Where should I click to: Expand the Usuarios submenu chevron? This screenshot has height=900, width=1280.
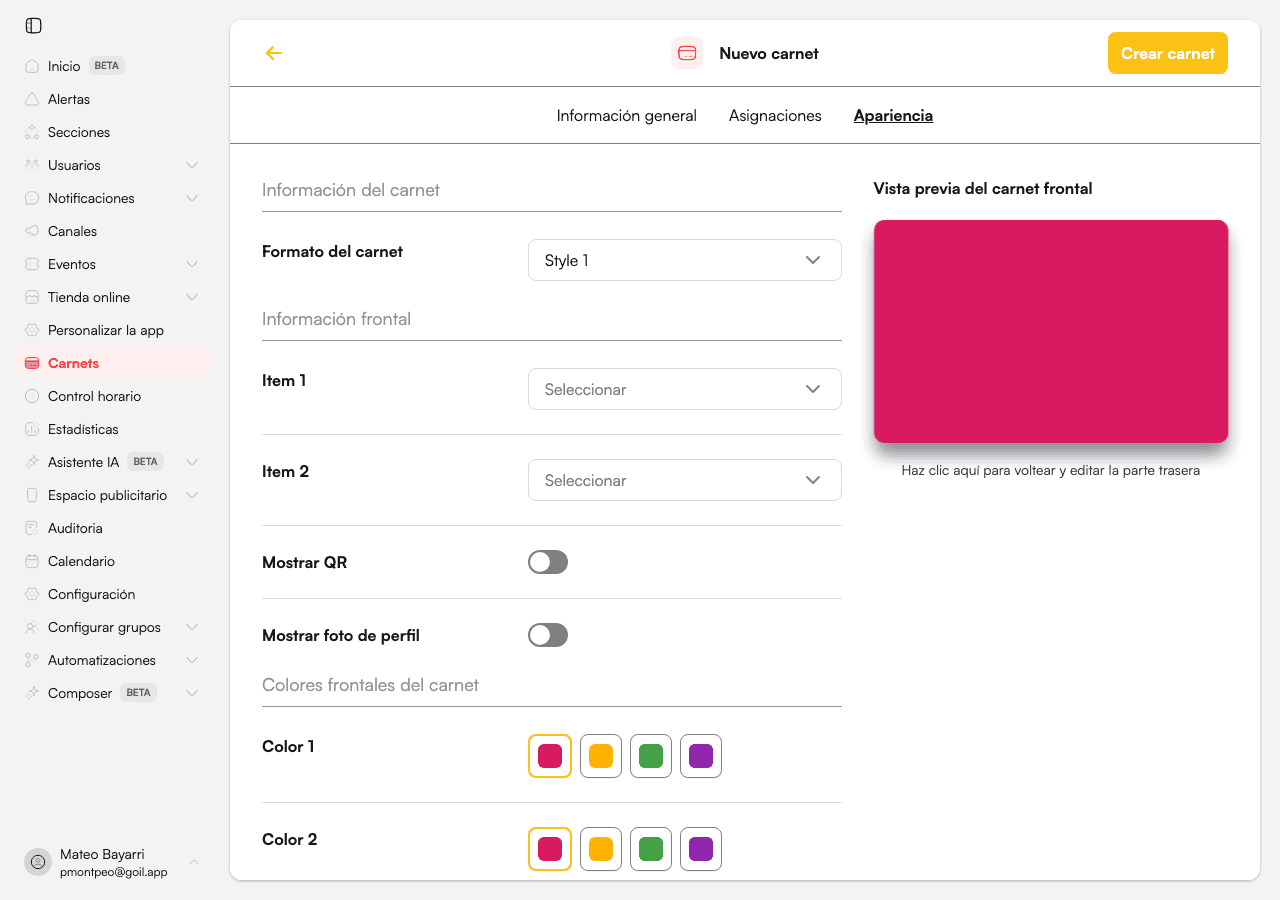pos(192,165)
